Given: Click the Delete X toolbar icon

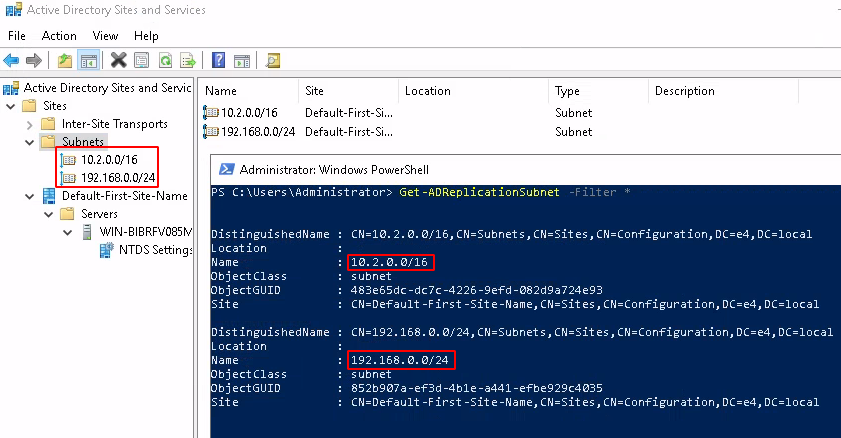Looking at the screenshot, I should coord(119,61).
